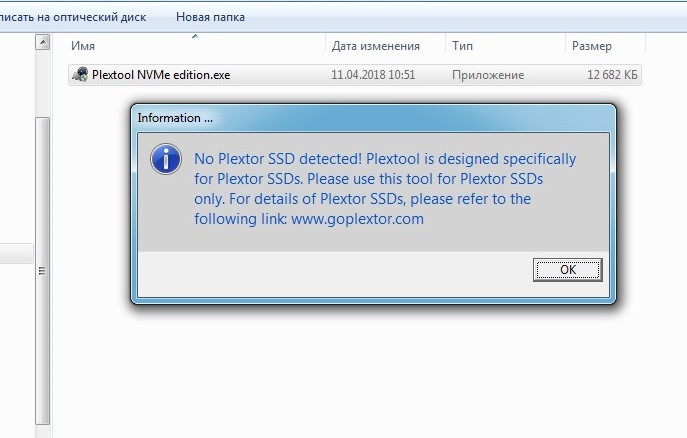Sort by the Дата изменения column header
687x438 pixels.
[x=375, y=46]
